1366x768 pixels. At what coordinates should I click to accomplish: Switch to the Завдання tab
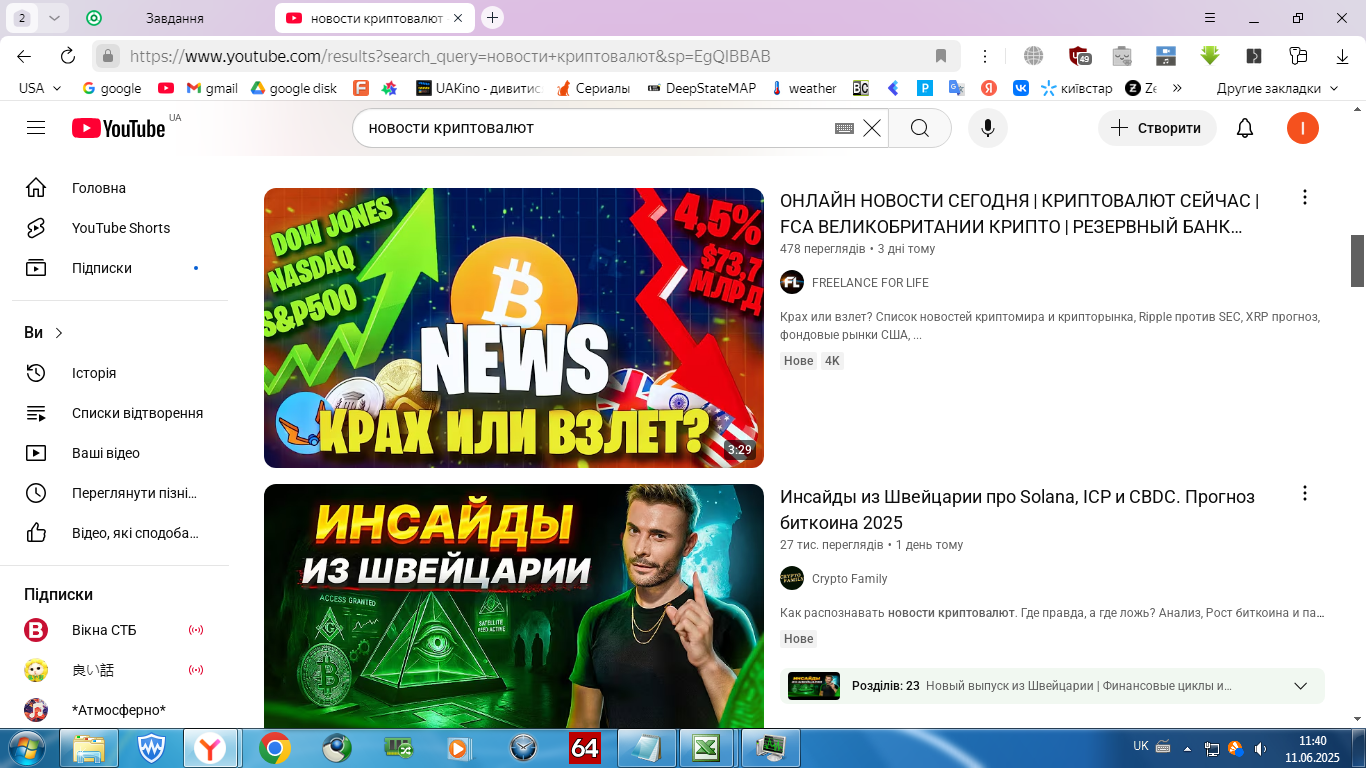coord(175,18)
